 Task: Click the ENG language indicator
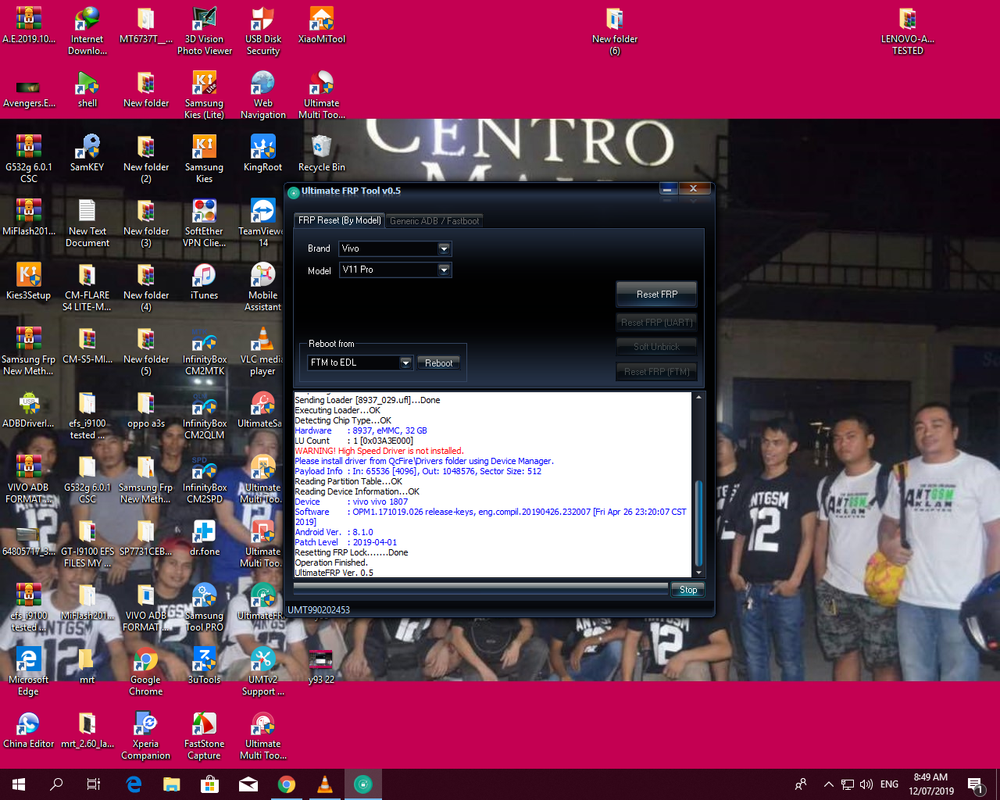(x=889, y=784)
